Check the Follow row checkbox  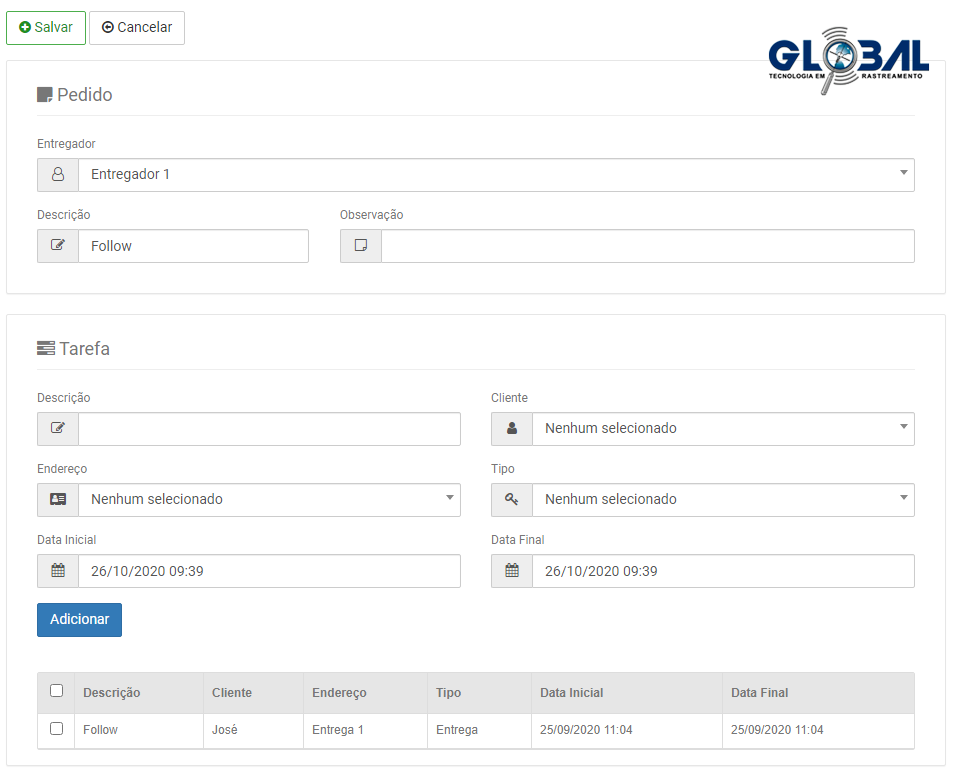point(56,729)
